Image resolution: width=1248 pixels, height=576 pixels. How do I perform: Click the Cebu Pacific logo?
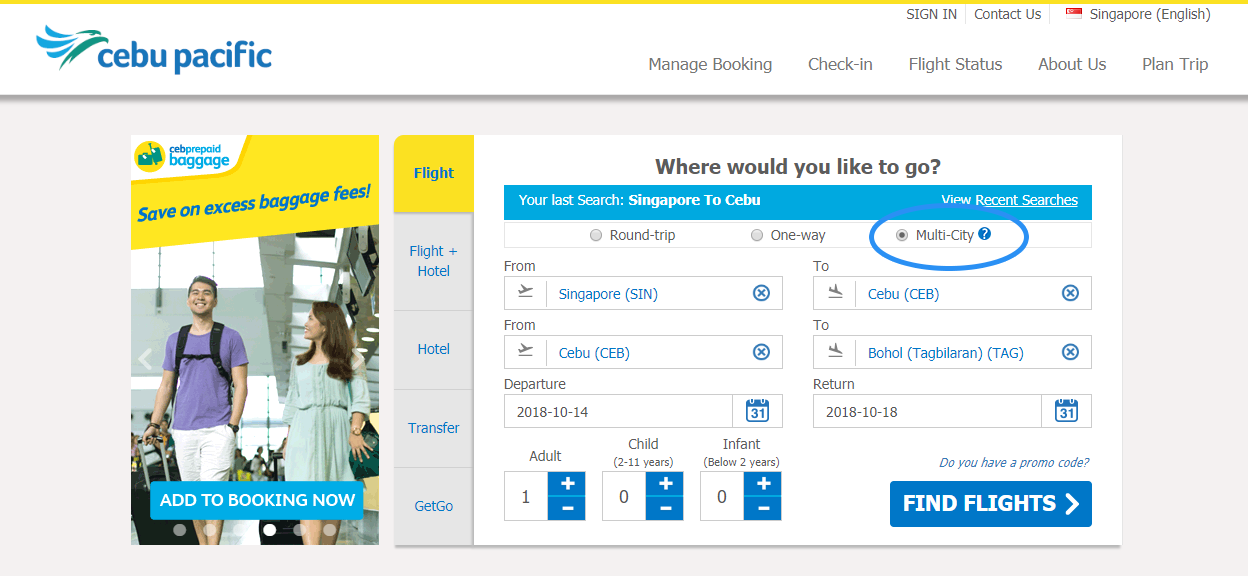click(x=154, y=50)
